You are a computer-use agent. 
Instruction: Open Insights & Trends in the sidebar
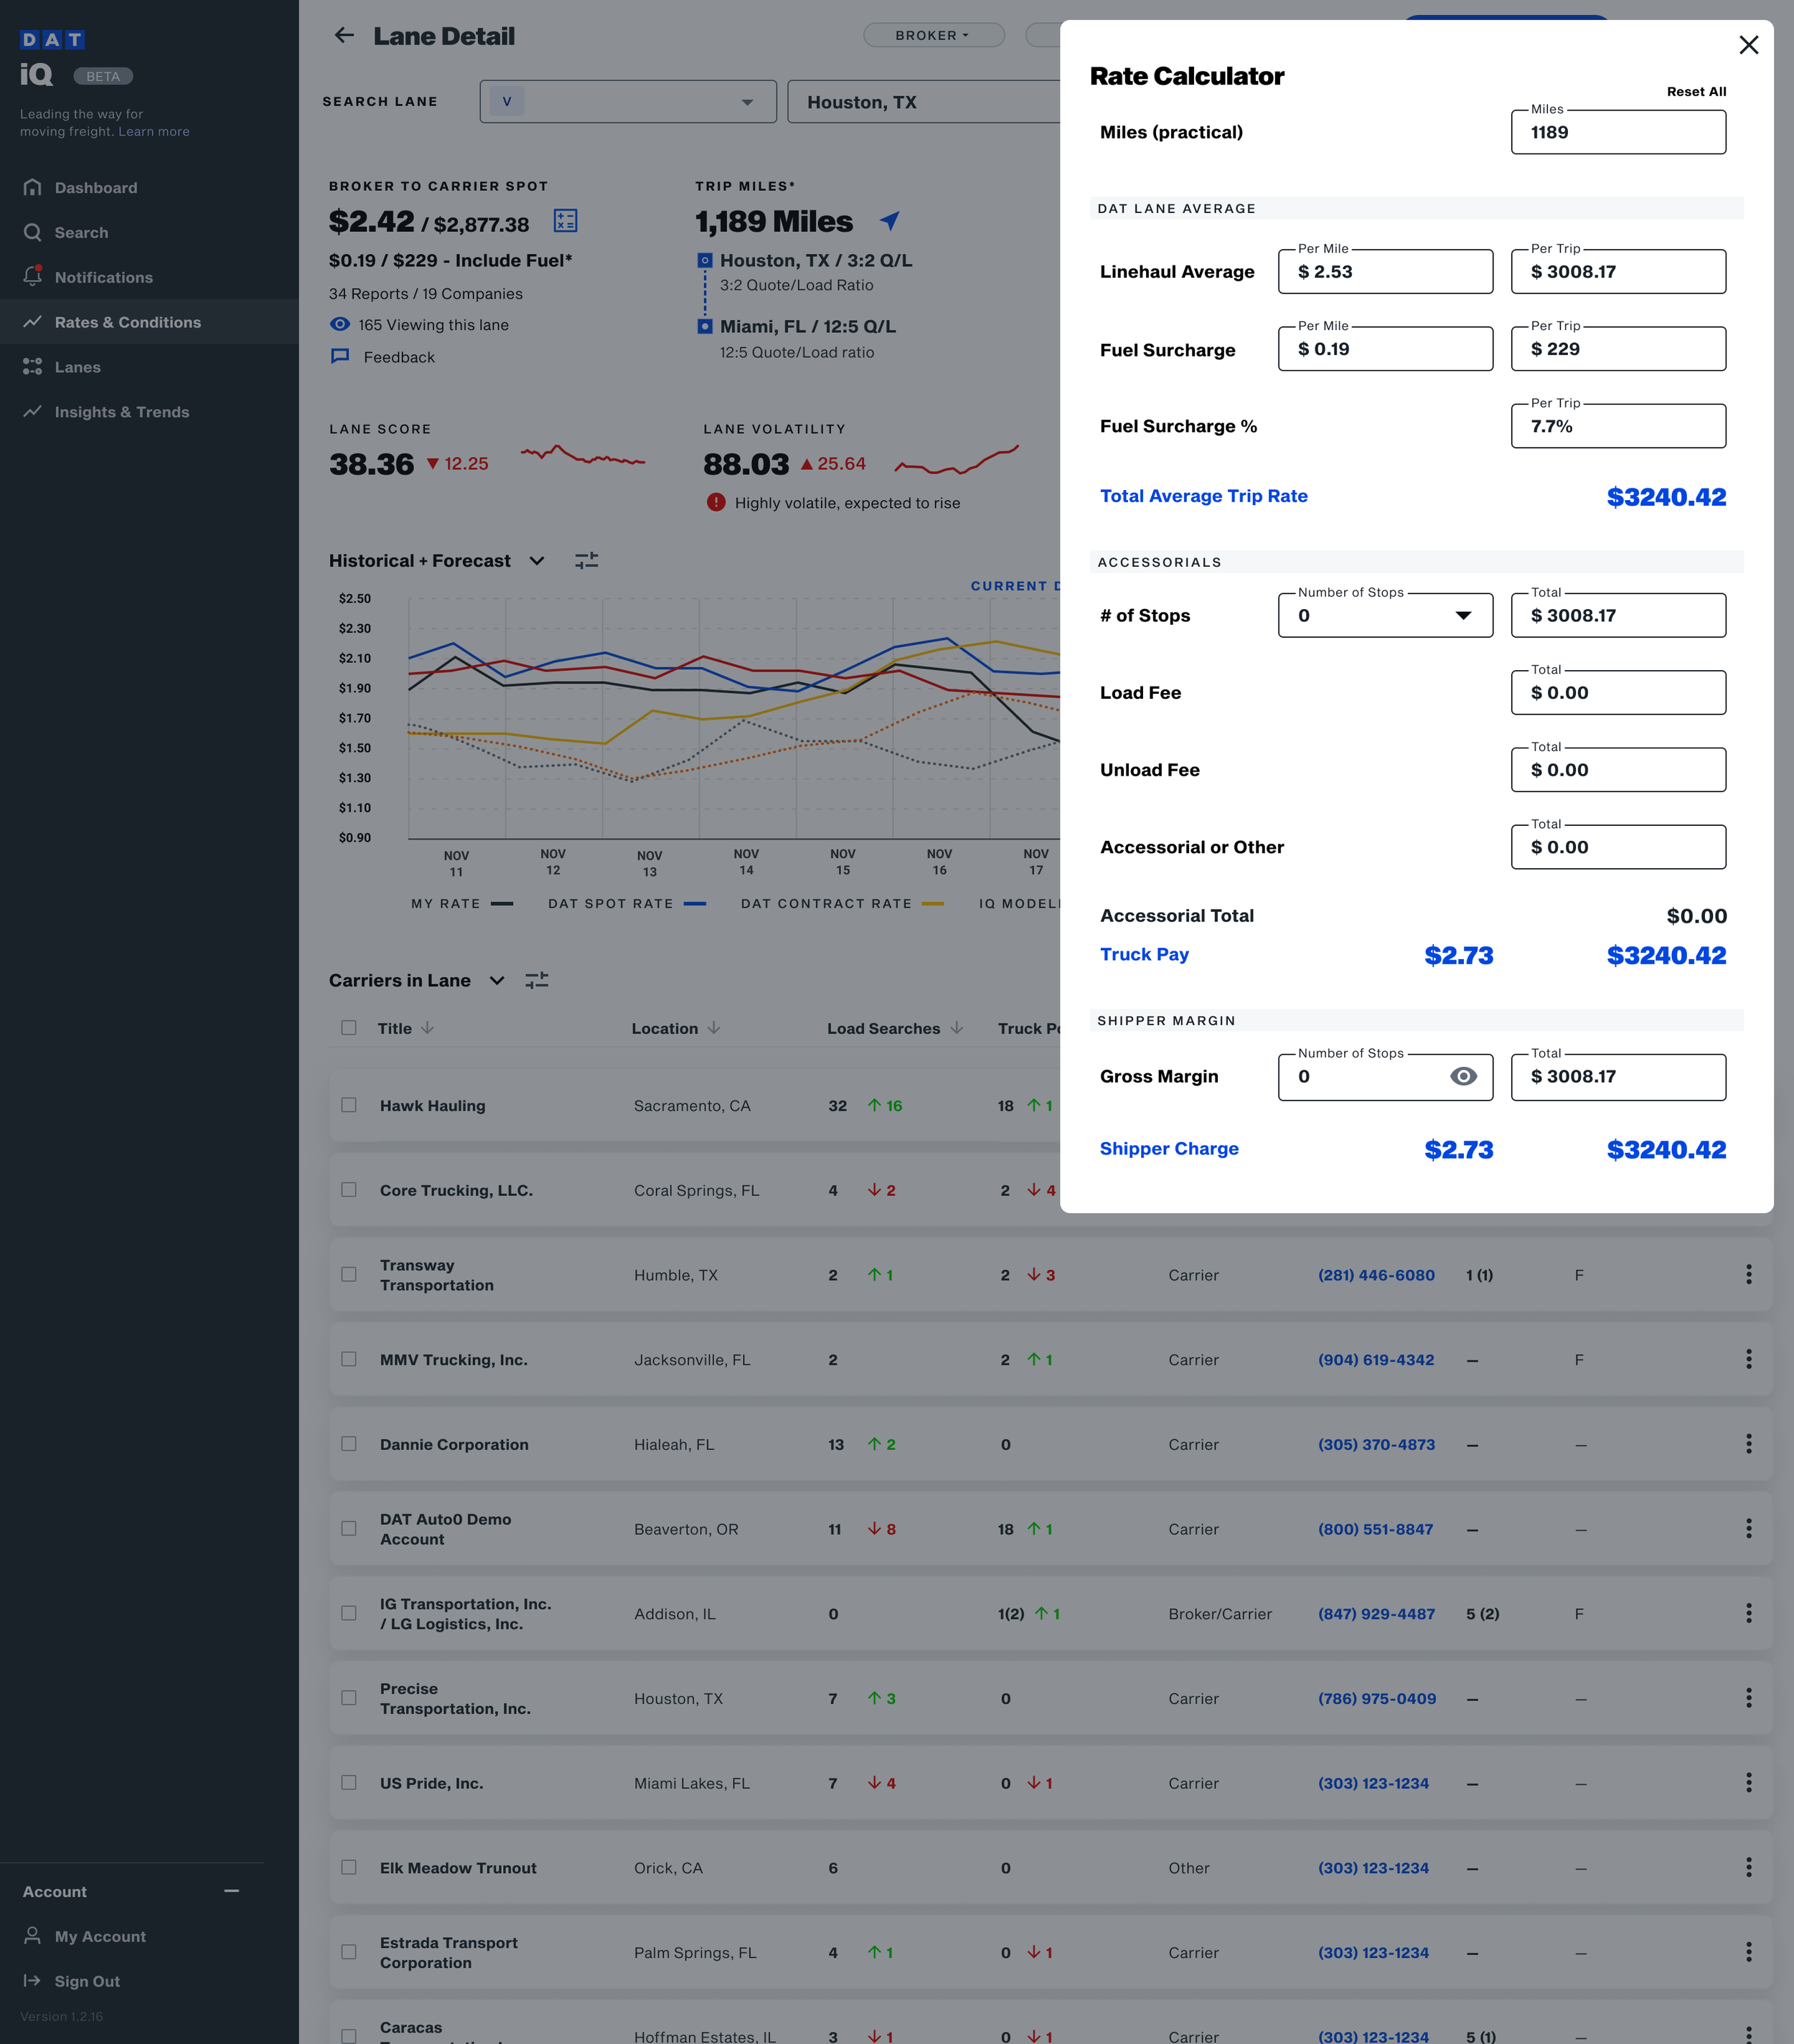121,412
